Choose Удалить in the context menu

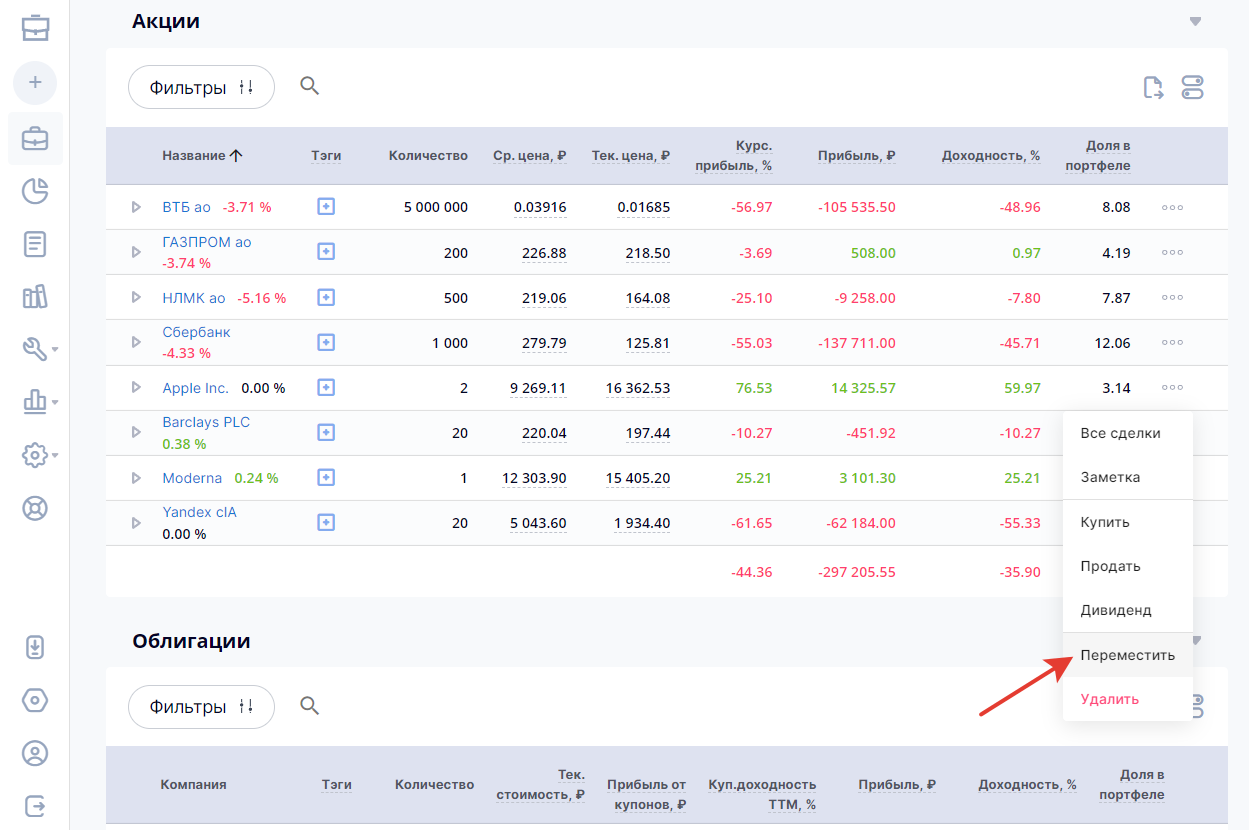click(1109, 699)
